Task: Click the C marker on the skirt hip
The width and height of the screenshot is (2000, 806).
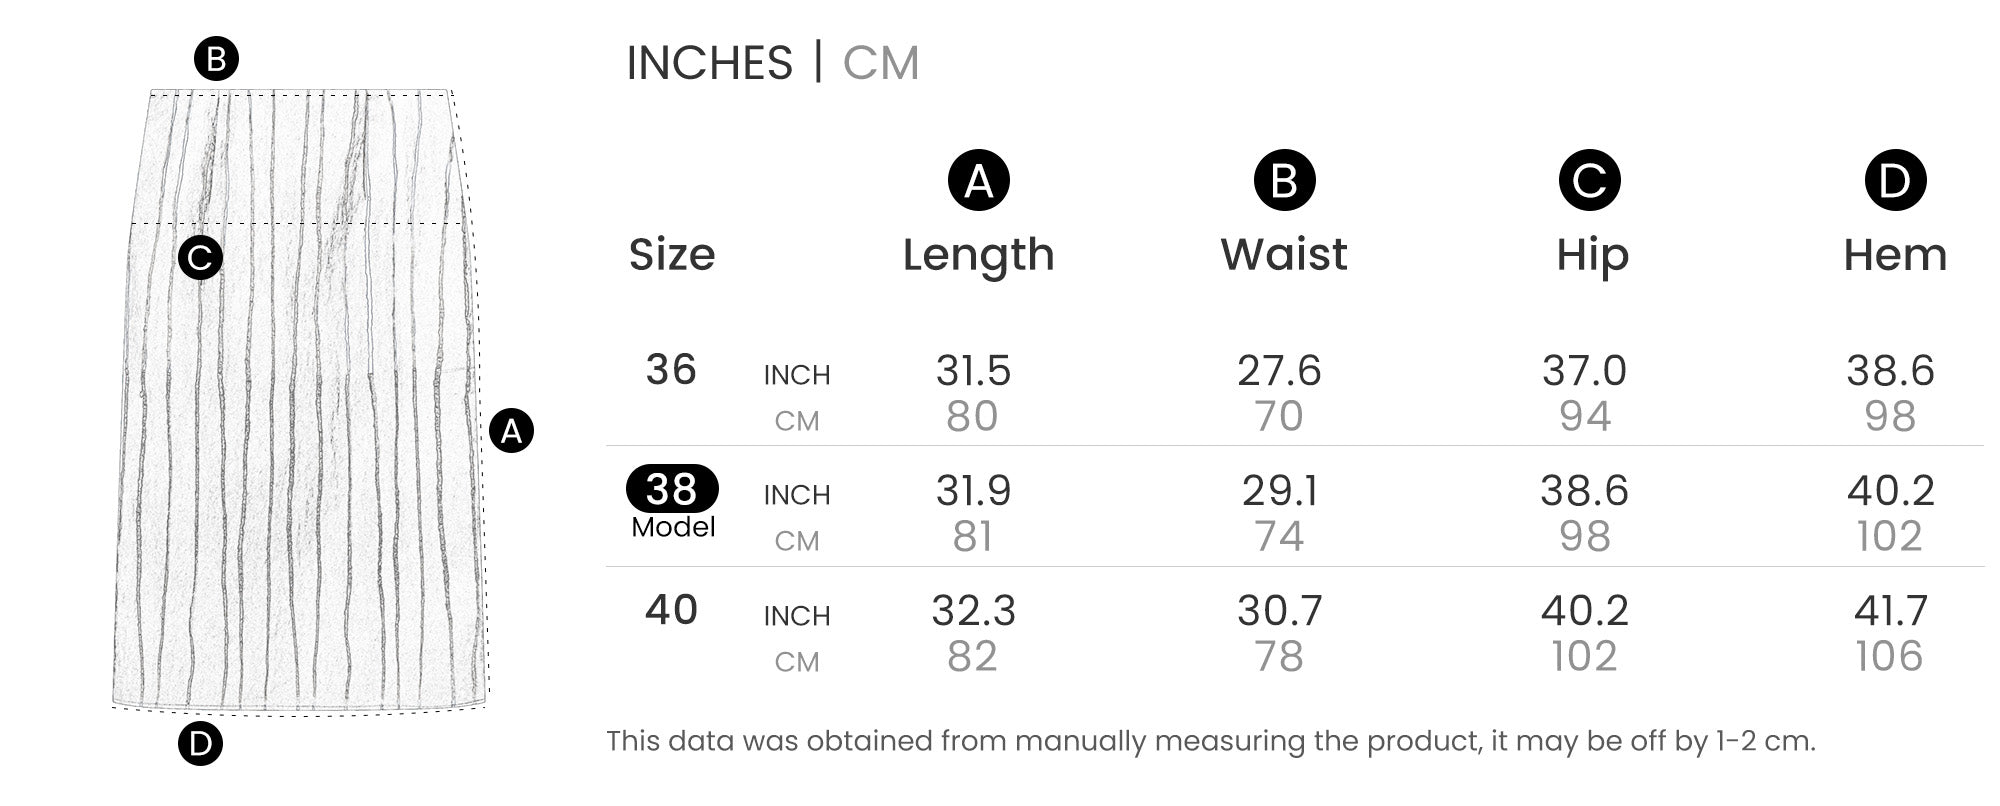Action: 200,259
